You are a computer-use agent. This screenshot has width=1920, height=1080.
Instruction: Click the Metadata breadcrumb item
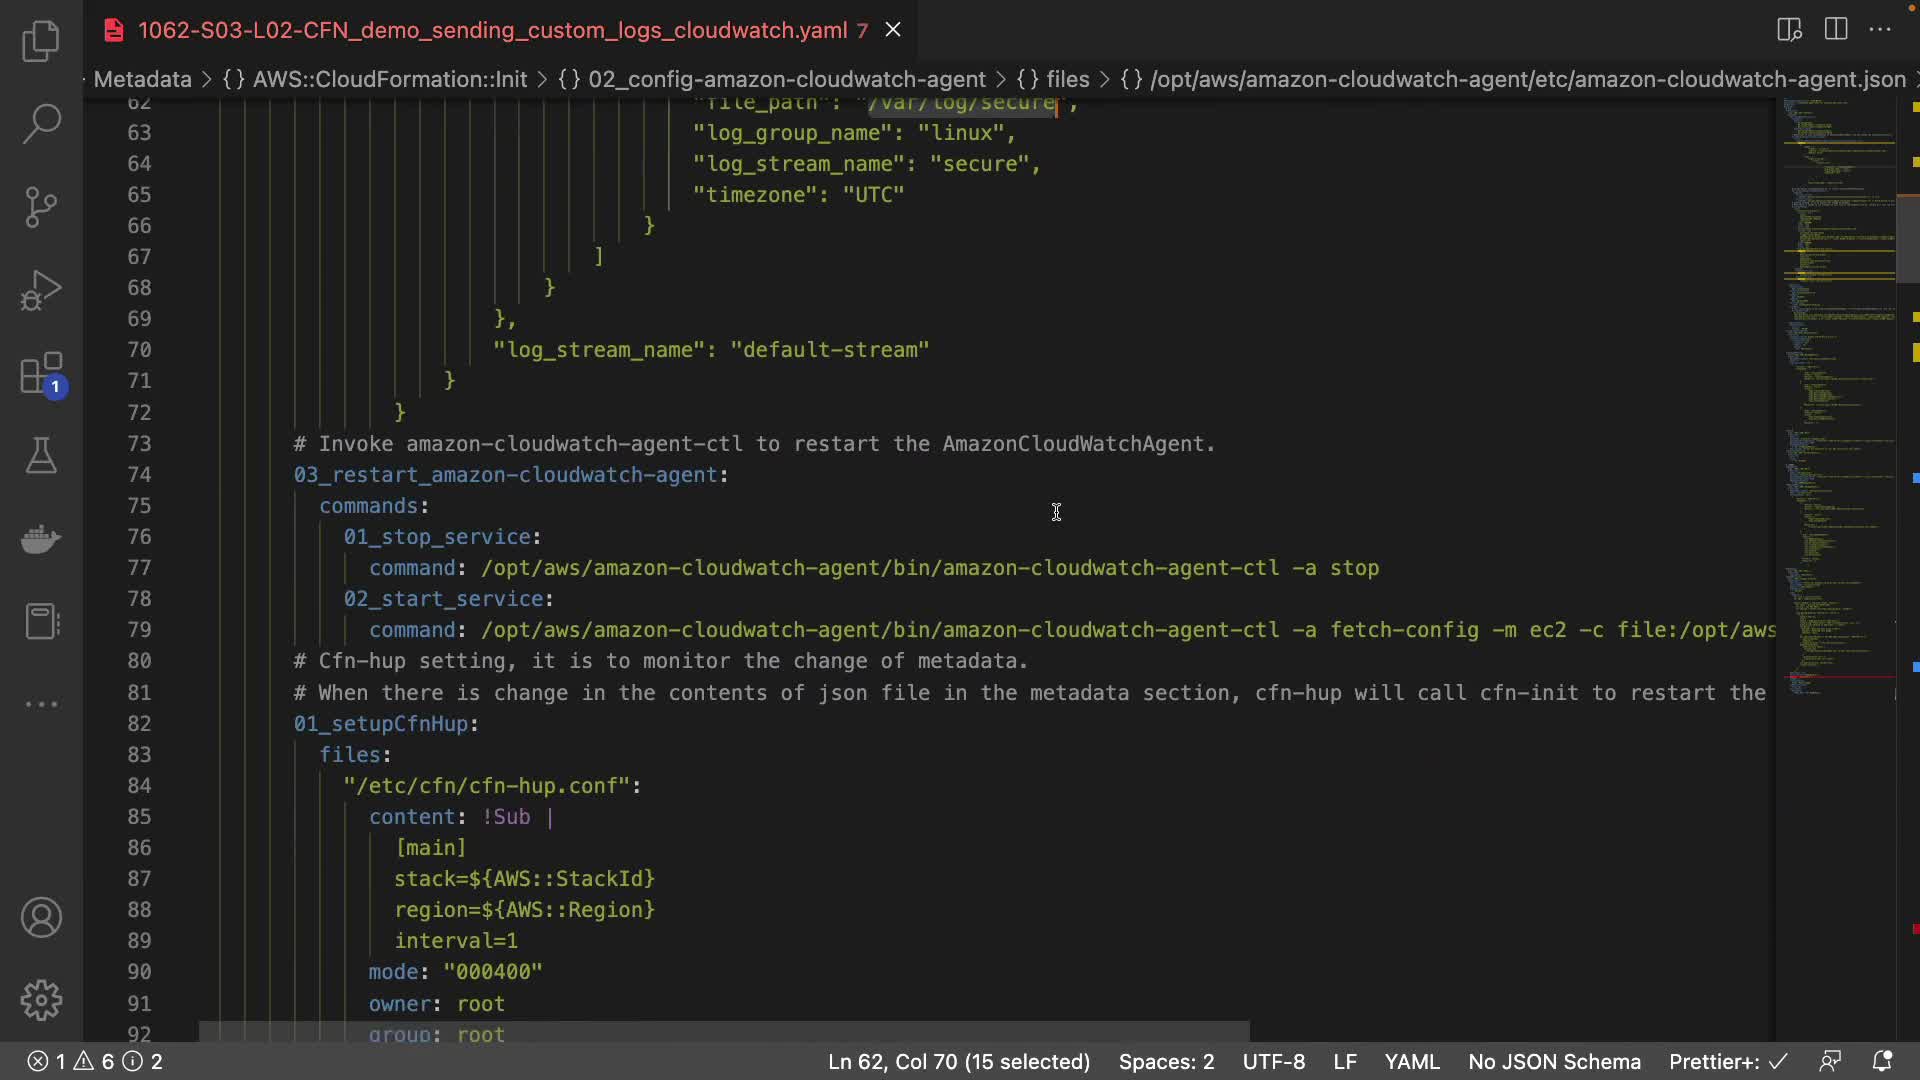[142, 79]
